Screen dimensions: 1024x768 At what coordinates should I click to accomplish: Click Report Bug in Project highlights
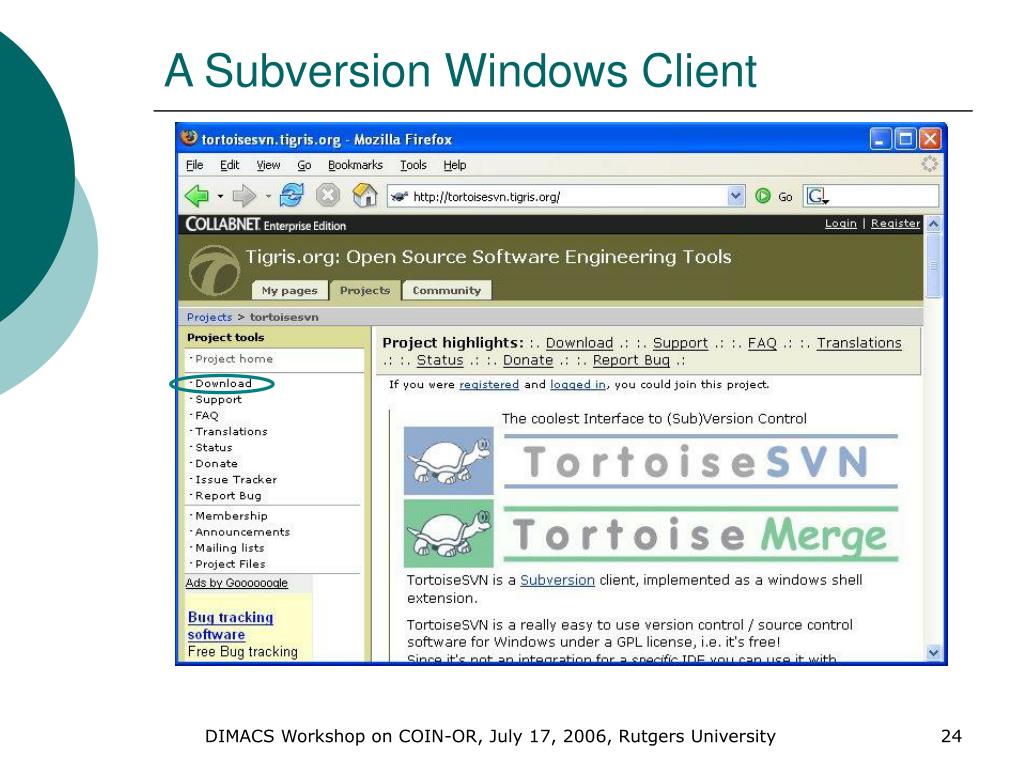(x=631, y=360)
